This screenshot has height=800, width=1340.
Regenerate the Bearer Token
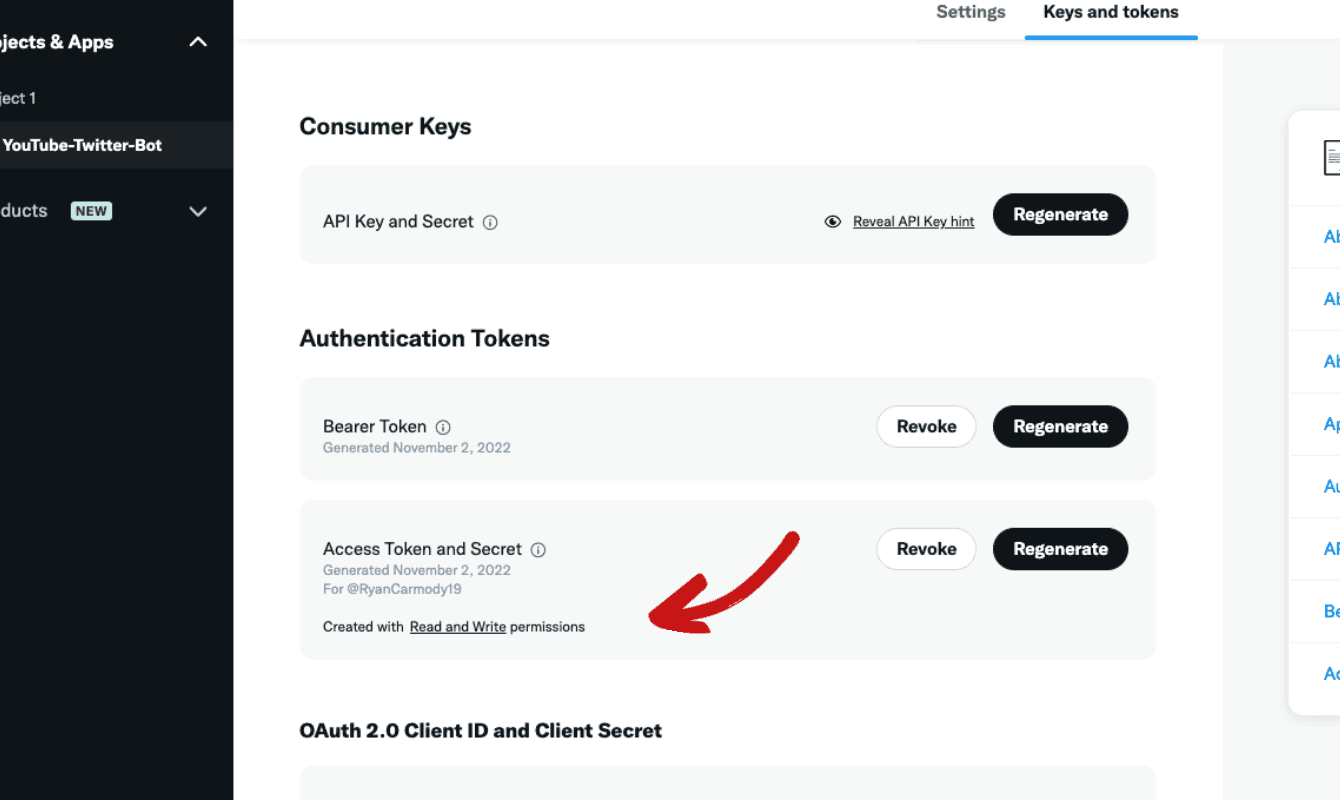[1060, 427]
